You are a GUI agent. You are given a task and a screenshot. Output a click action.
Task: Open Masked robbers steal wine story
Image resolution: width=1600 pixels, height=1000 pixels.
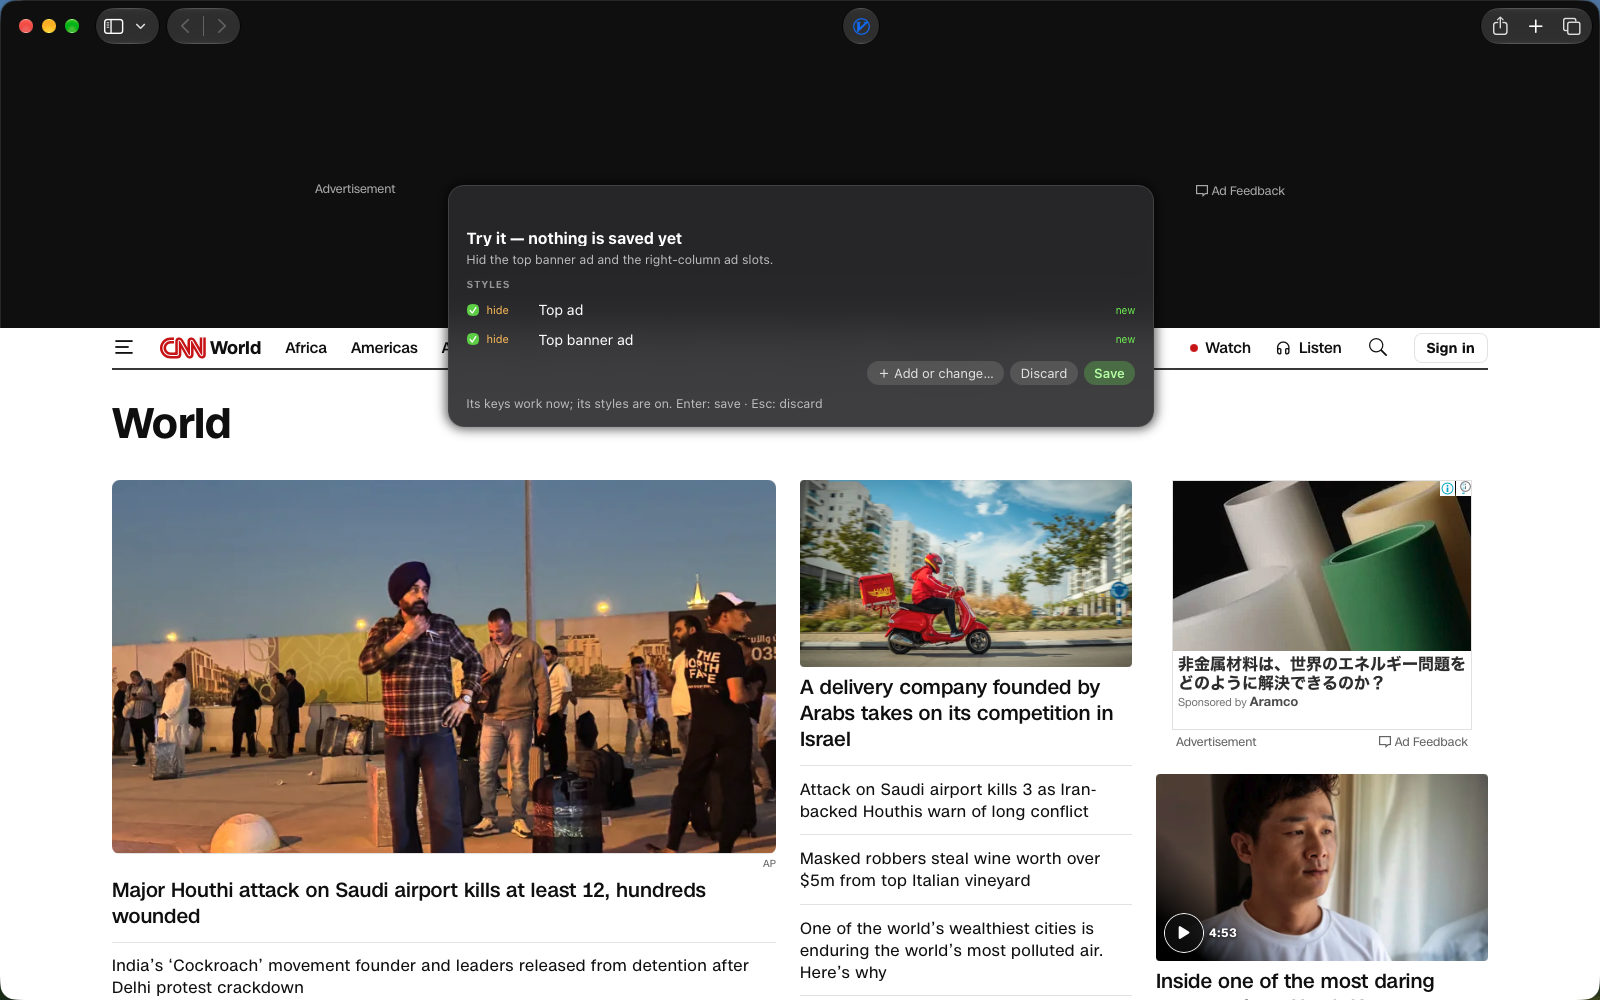pos(950,869)
